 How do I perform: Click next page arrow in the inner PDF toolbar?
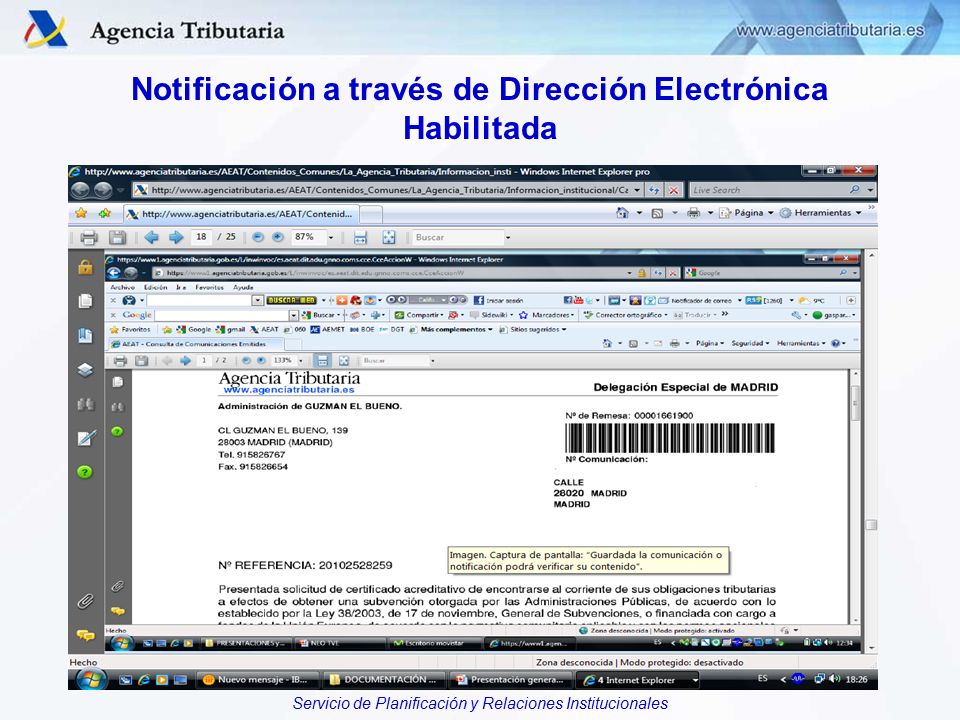(185, 361)
